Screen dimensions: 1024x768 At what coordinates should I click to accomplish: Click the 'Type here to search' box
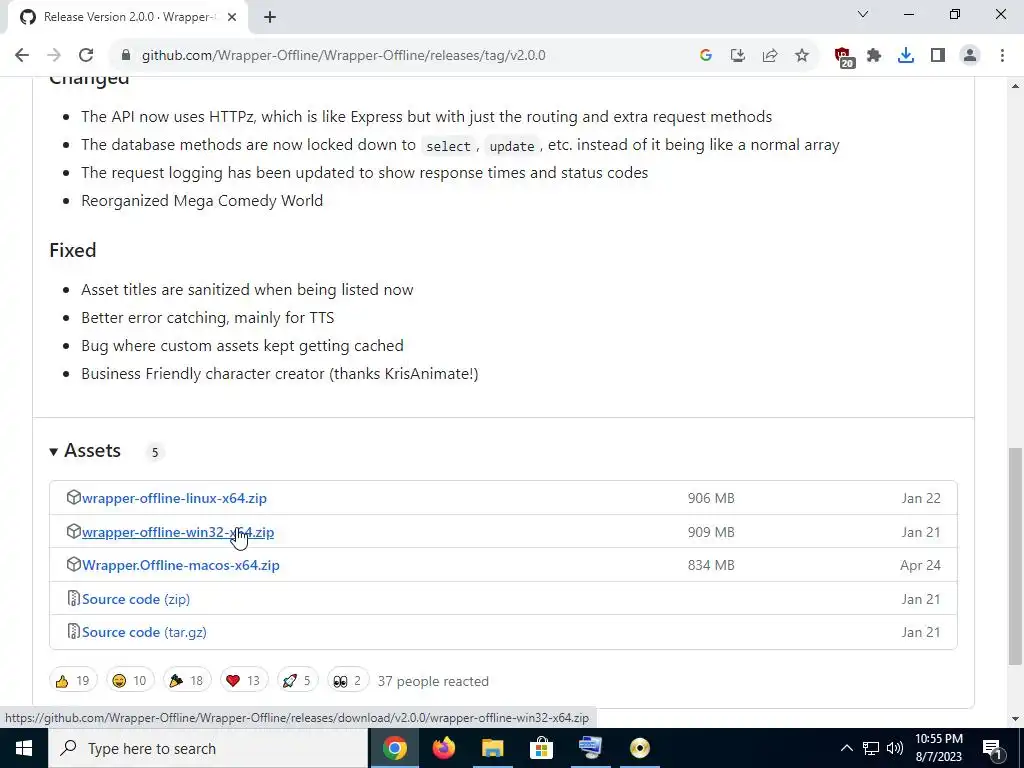point(208,748)
